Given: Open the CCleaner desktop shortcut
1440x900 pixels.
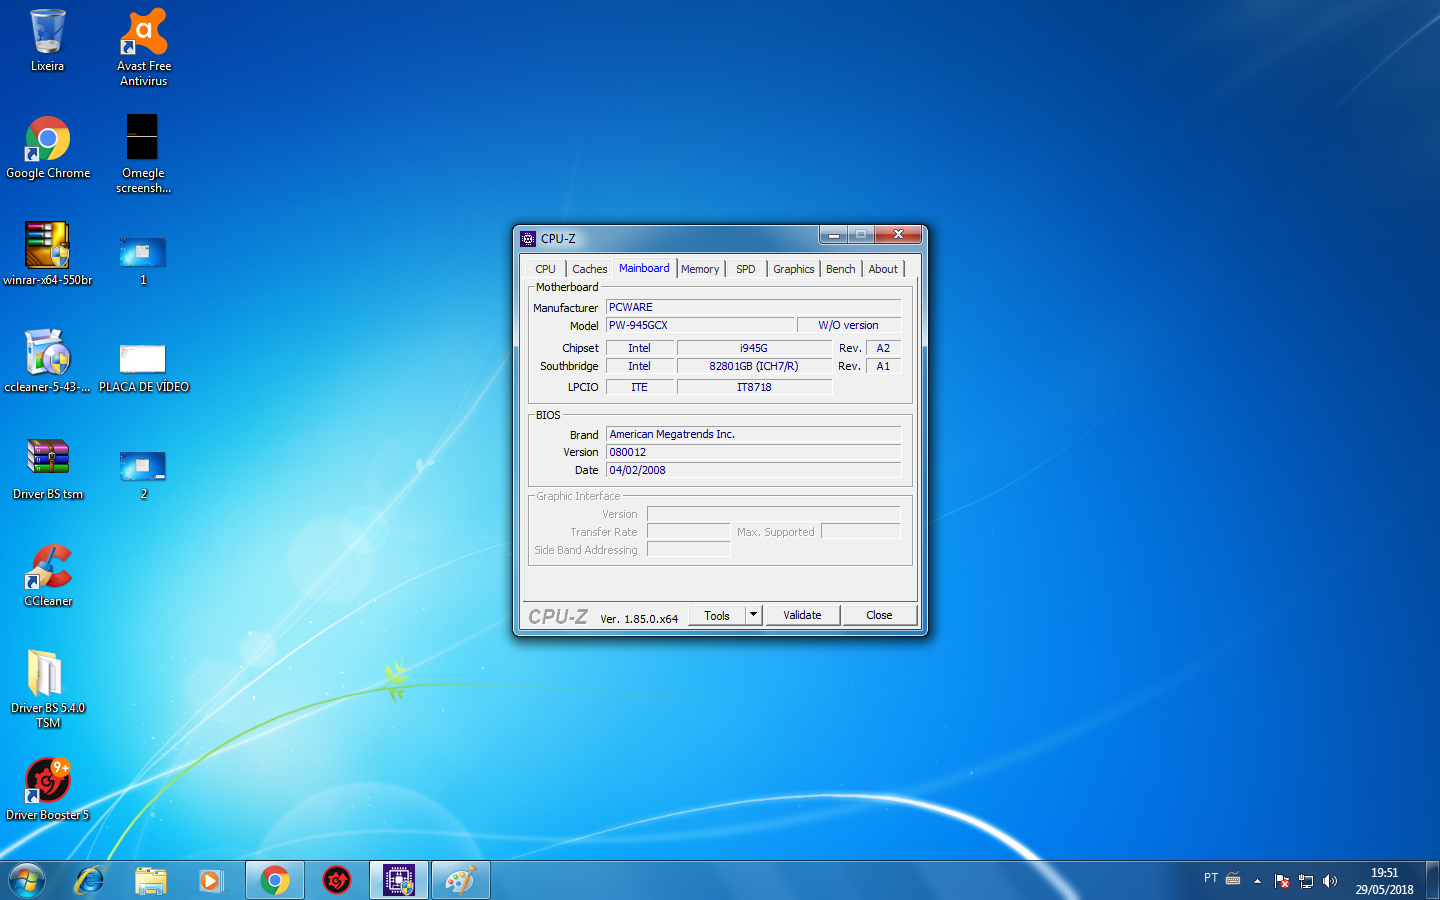Looking at the screenshot, I should pos(48,575).
